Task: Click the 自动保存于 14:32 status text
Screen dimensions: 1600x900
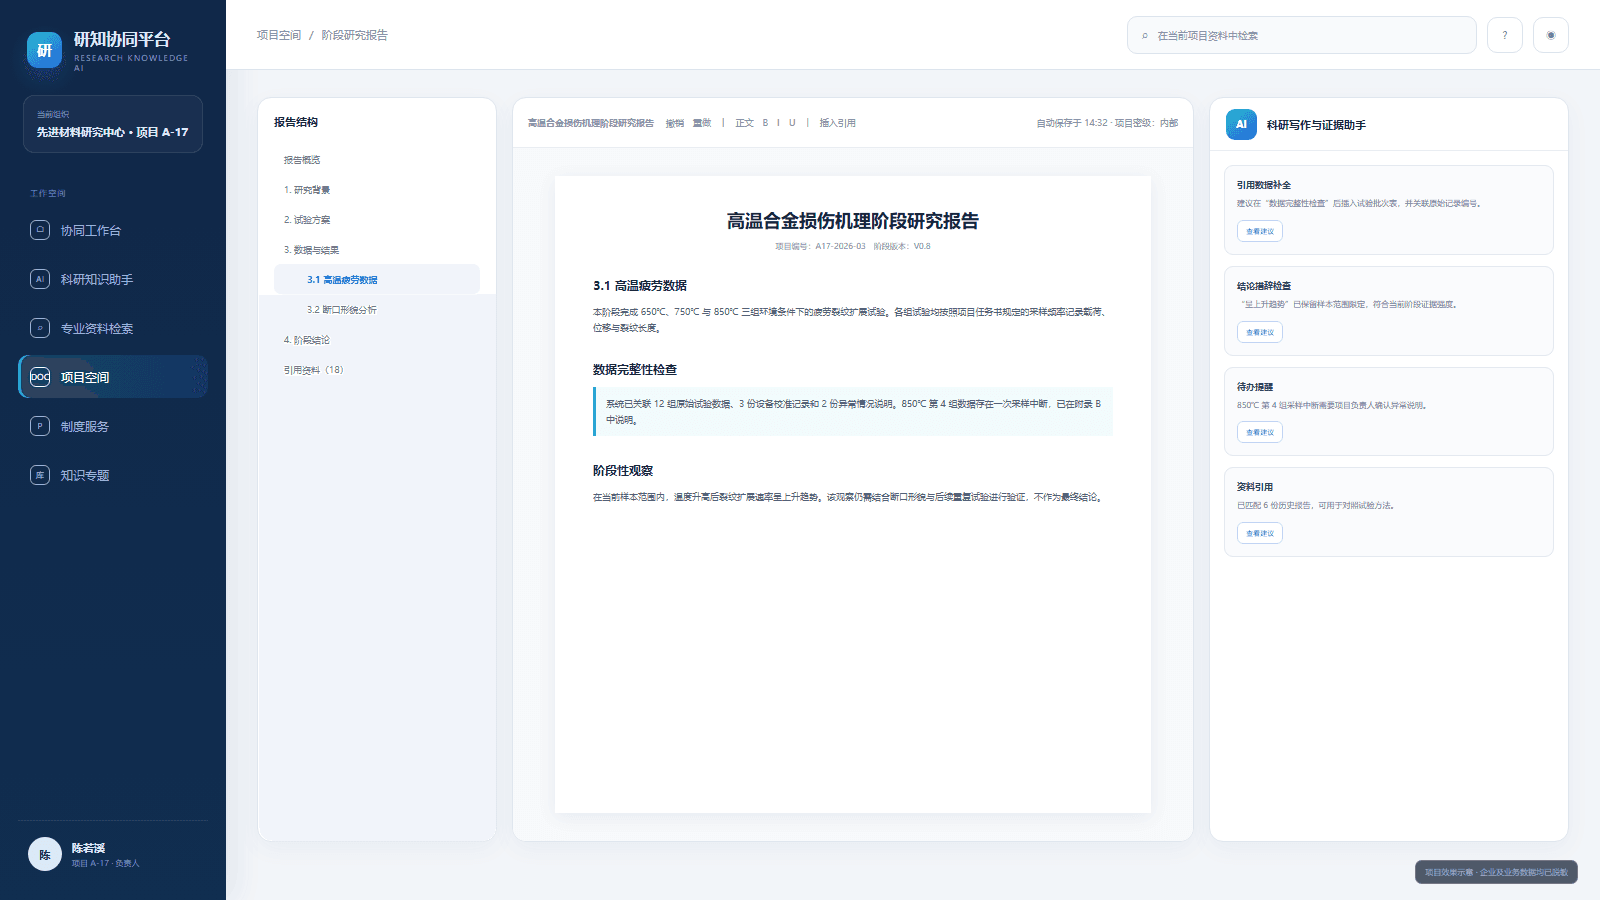Action: 1072,123
